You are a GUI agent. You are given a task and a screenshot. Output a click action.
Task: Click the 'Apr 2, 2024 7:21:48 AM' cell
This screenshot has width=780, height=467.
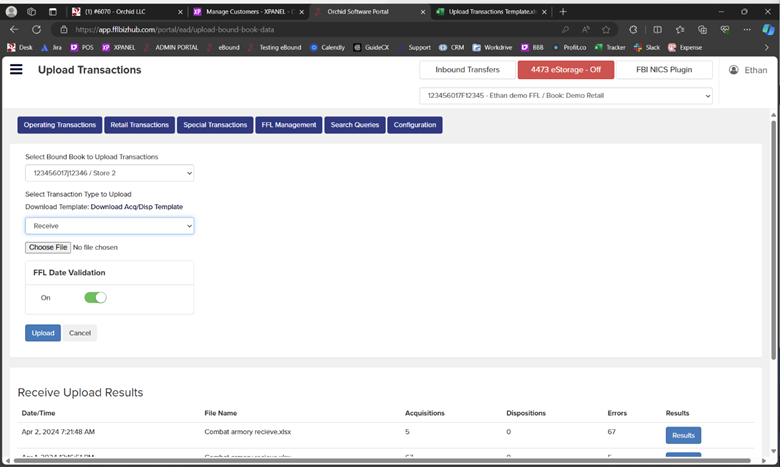(58, 432)
